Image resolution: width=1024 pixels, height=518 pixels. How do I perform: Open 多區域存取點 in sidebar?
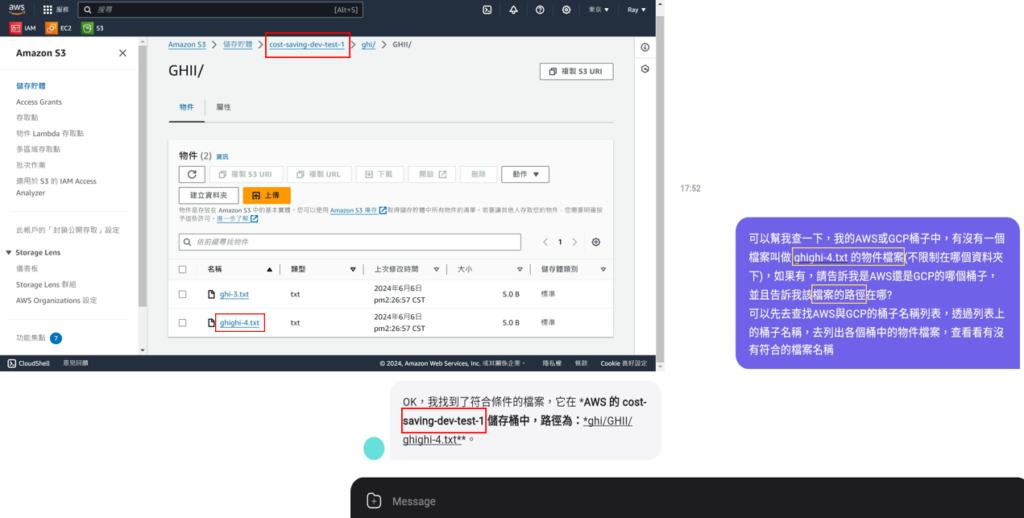[39, 149]
